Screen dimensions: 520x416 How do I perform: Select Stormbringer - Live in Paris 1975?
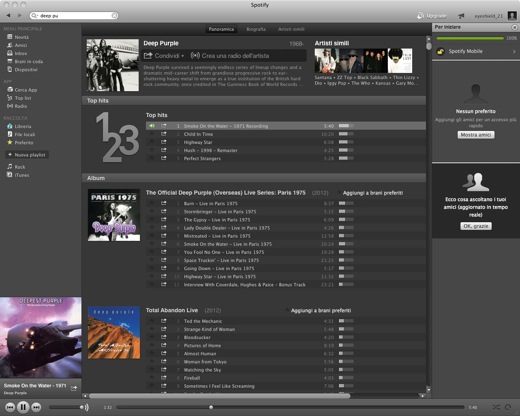click(x=286, y=212)
